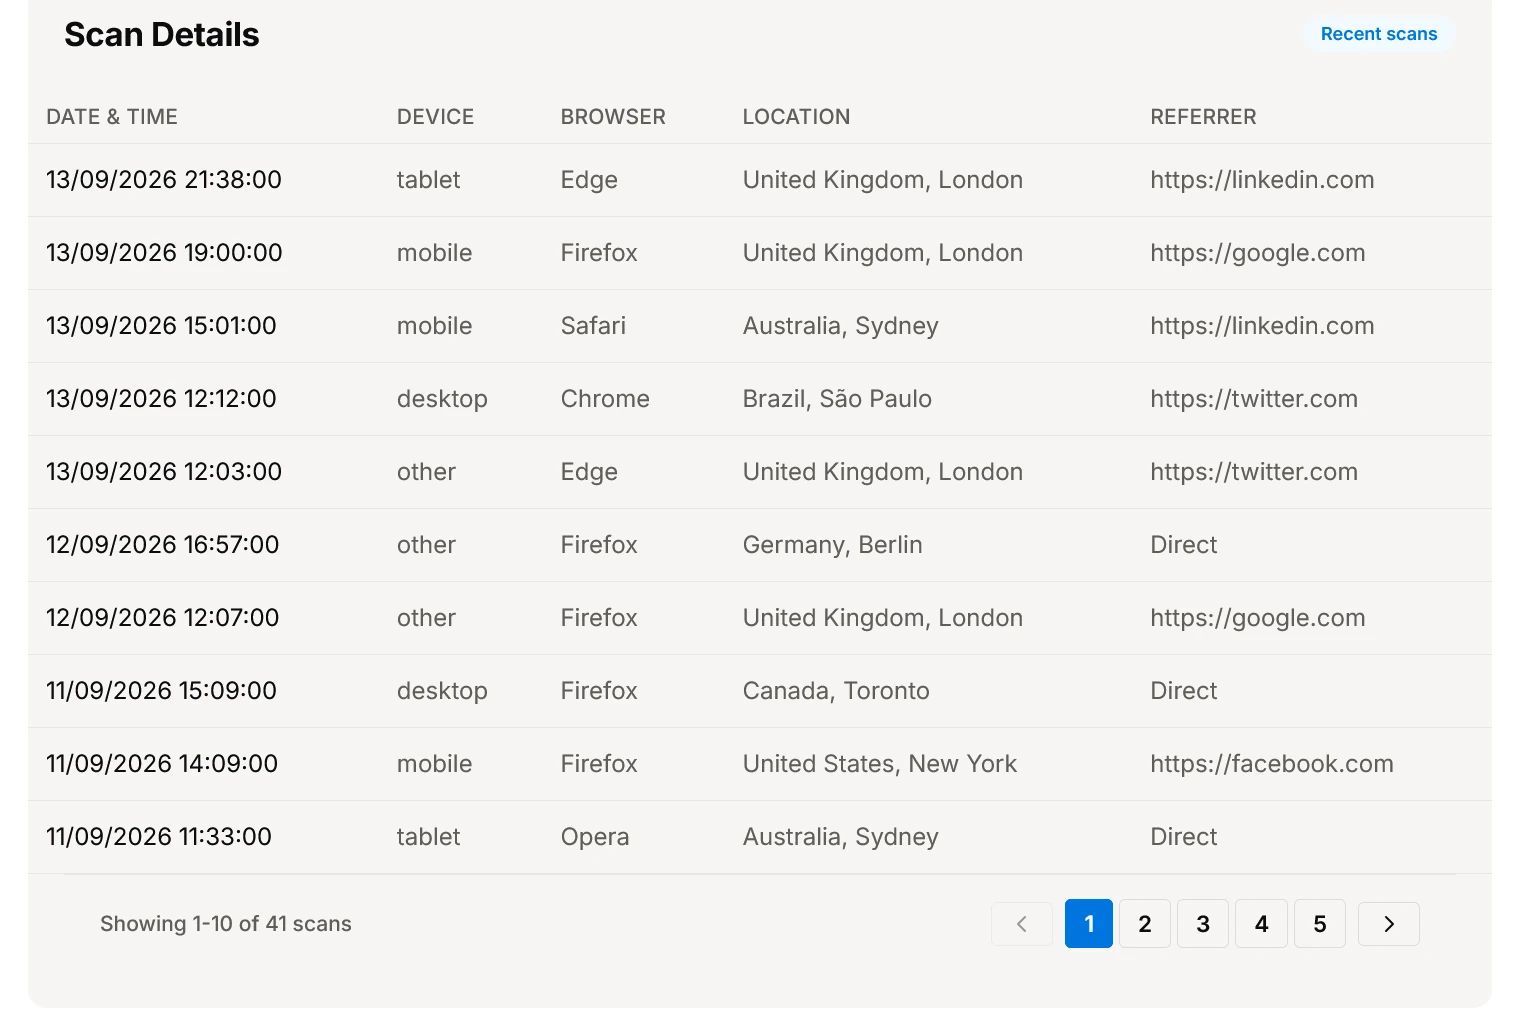Select the 12/09/2026 12:07:00 timestamp
Screen dimensions: 1540x1010
(x=163, y=618)
